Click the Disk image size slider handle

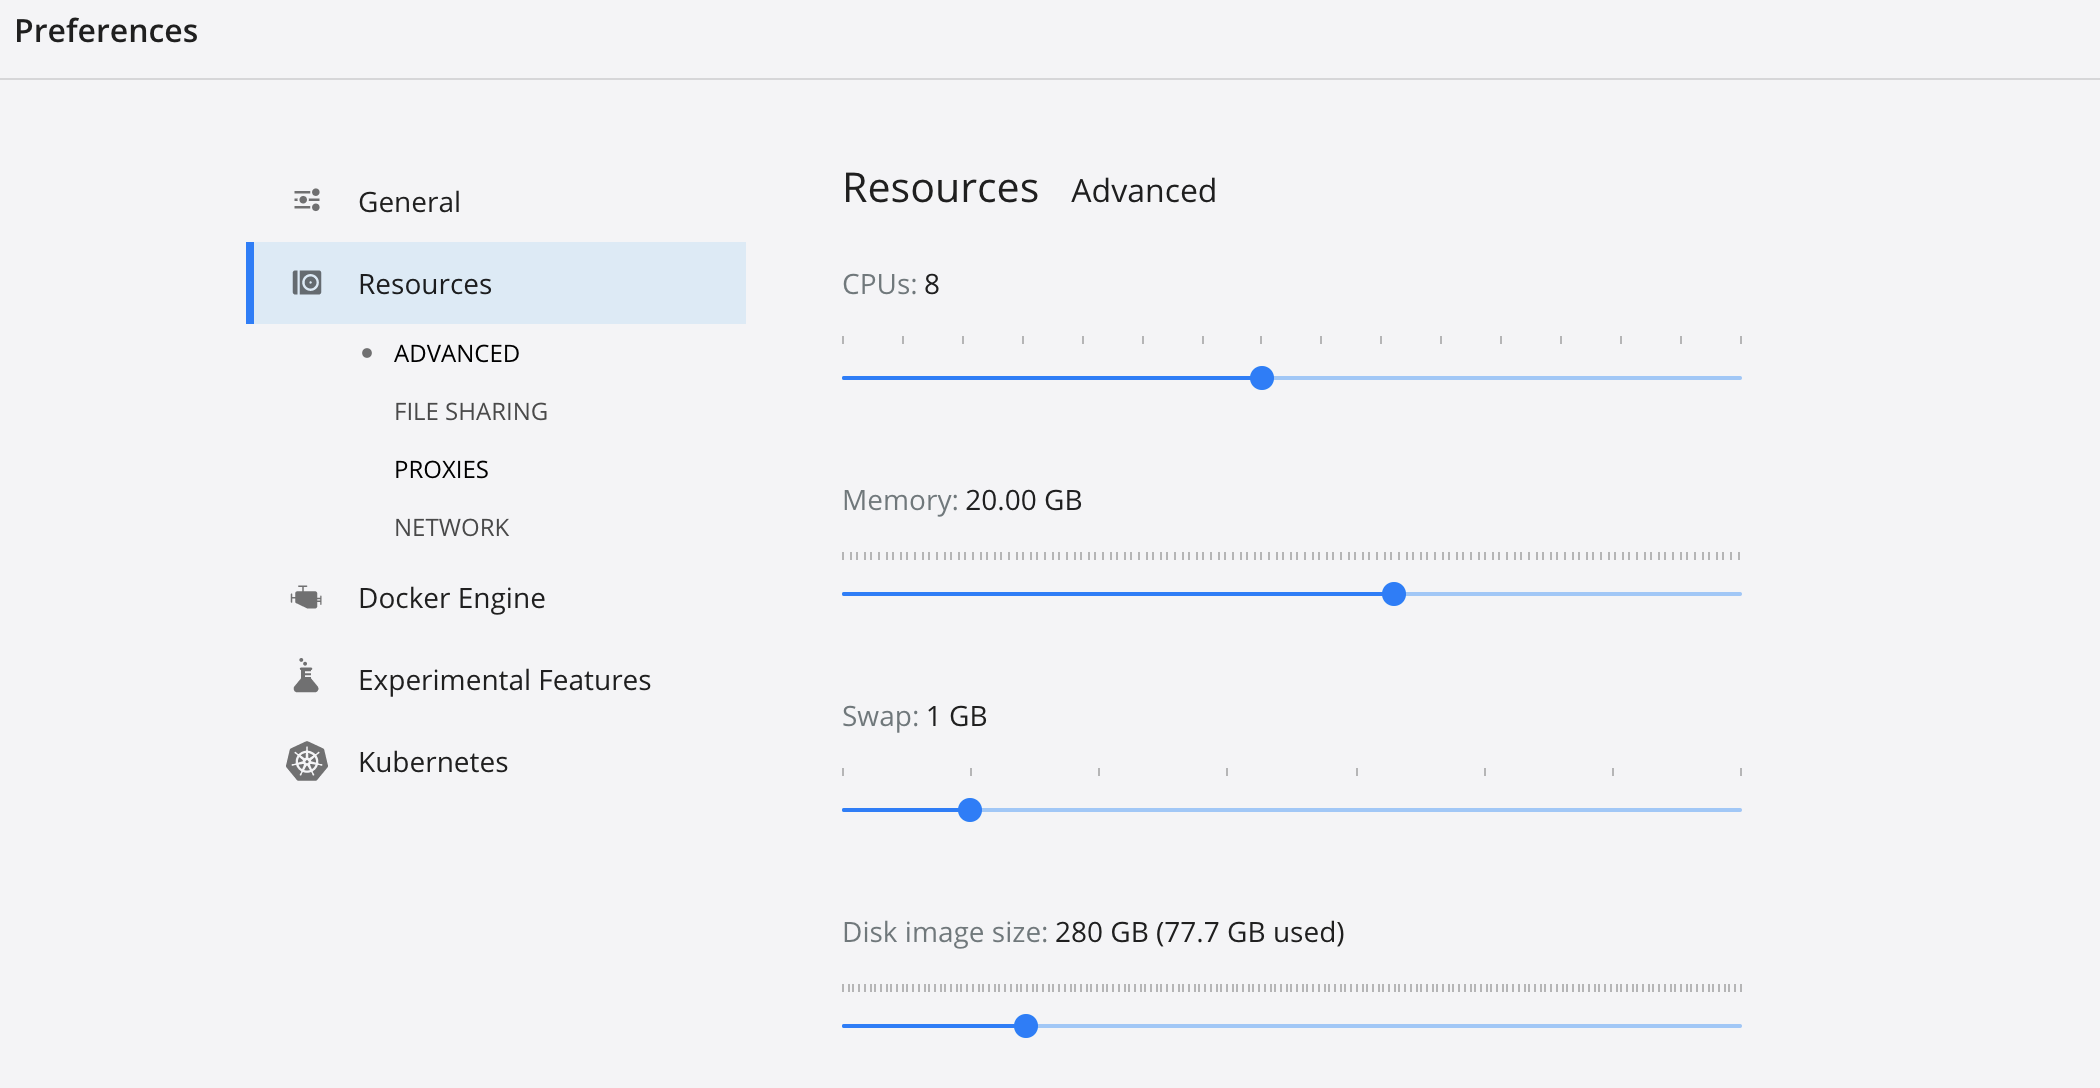(x=1026, y=1026)
